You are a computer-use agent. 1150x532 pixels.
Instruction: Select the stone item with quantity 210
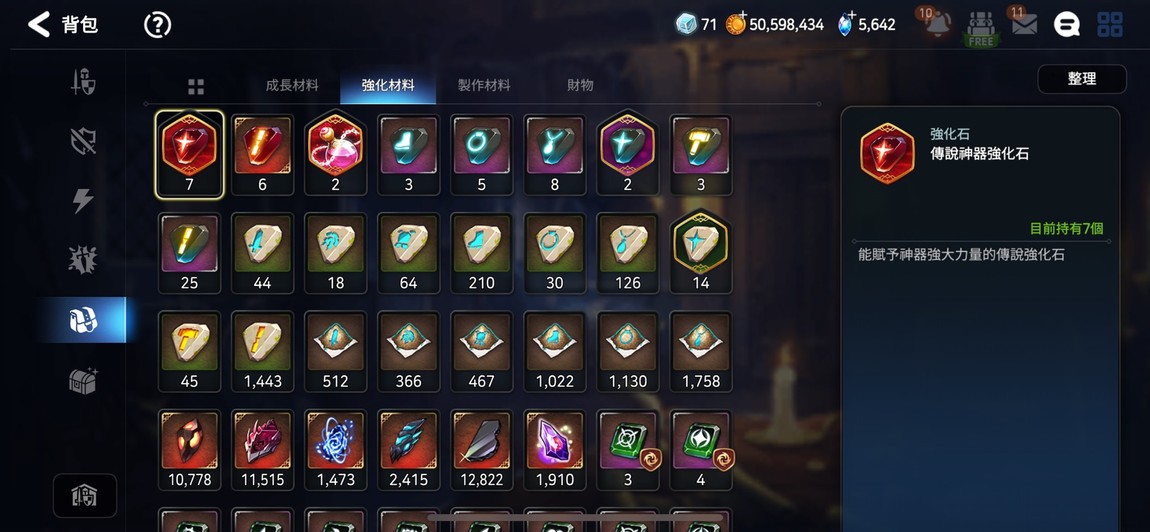pyautogui.click(x=482, y=253)
